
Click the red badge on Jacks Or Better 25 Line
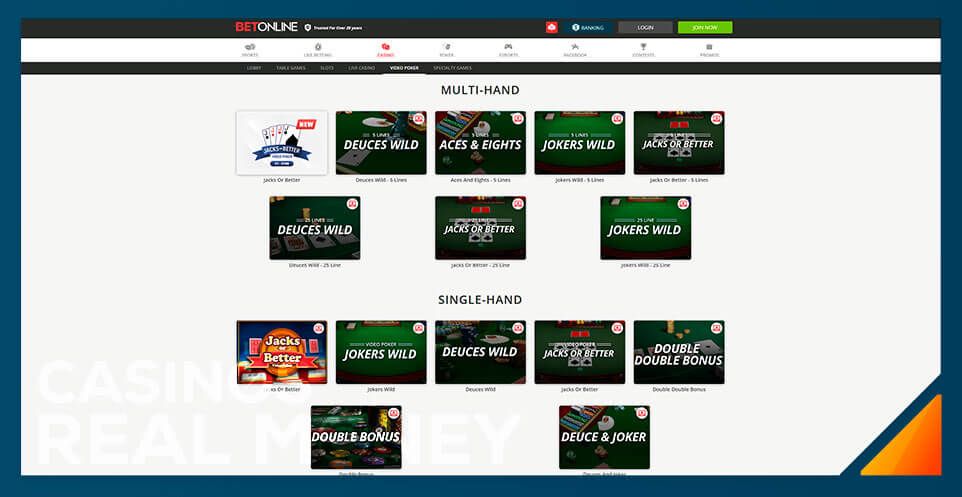pyautogui.click(x=518, y=204)
